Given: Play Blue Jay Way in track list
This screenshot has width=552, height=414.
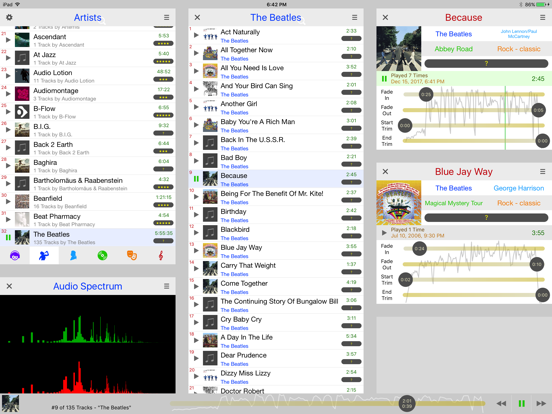Looking at the screenshot, I should [x=196, y=251].
